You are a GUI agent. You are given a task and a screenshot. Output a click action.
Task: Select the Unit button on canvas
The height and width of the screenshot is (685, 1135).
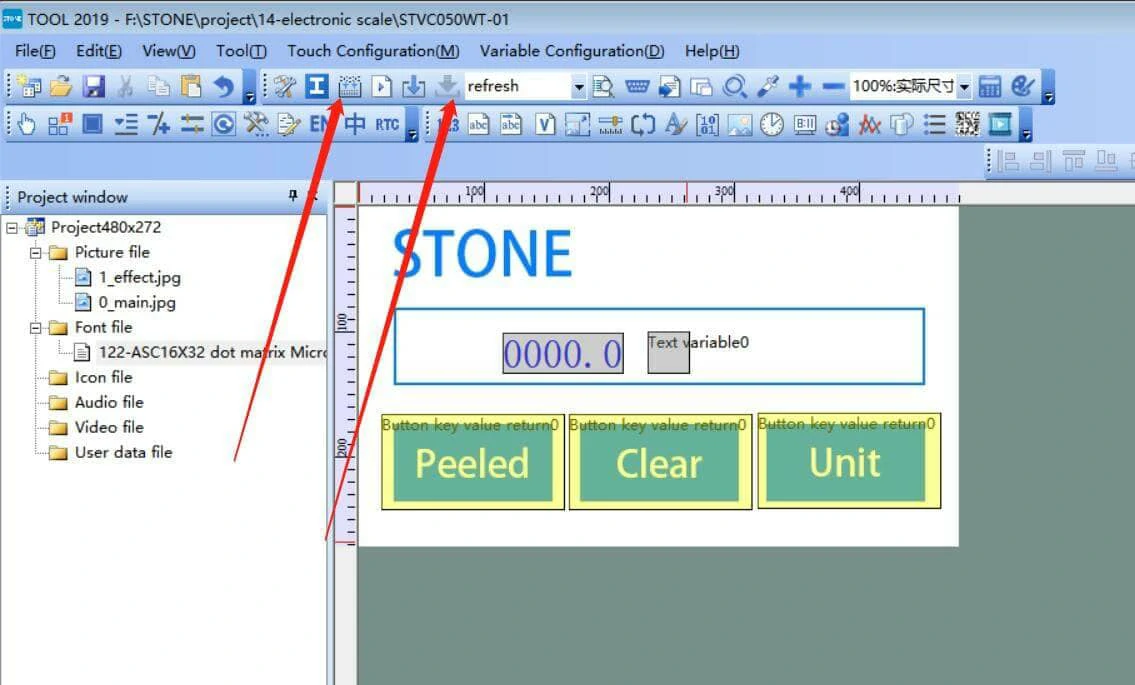pyautogui.click(x=849, y=461)
